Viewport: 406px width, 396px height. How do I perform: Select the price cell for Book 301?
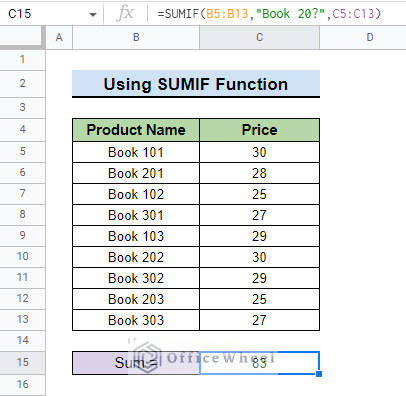tap(259, 215)
